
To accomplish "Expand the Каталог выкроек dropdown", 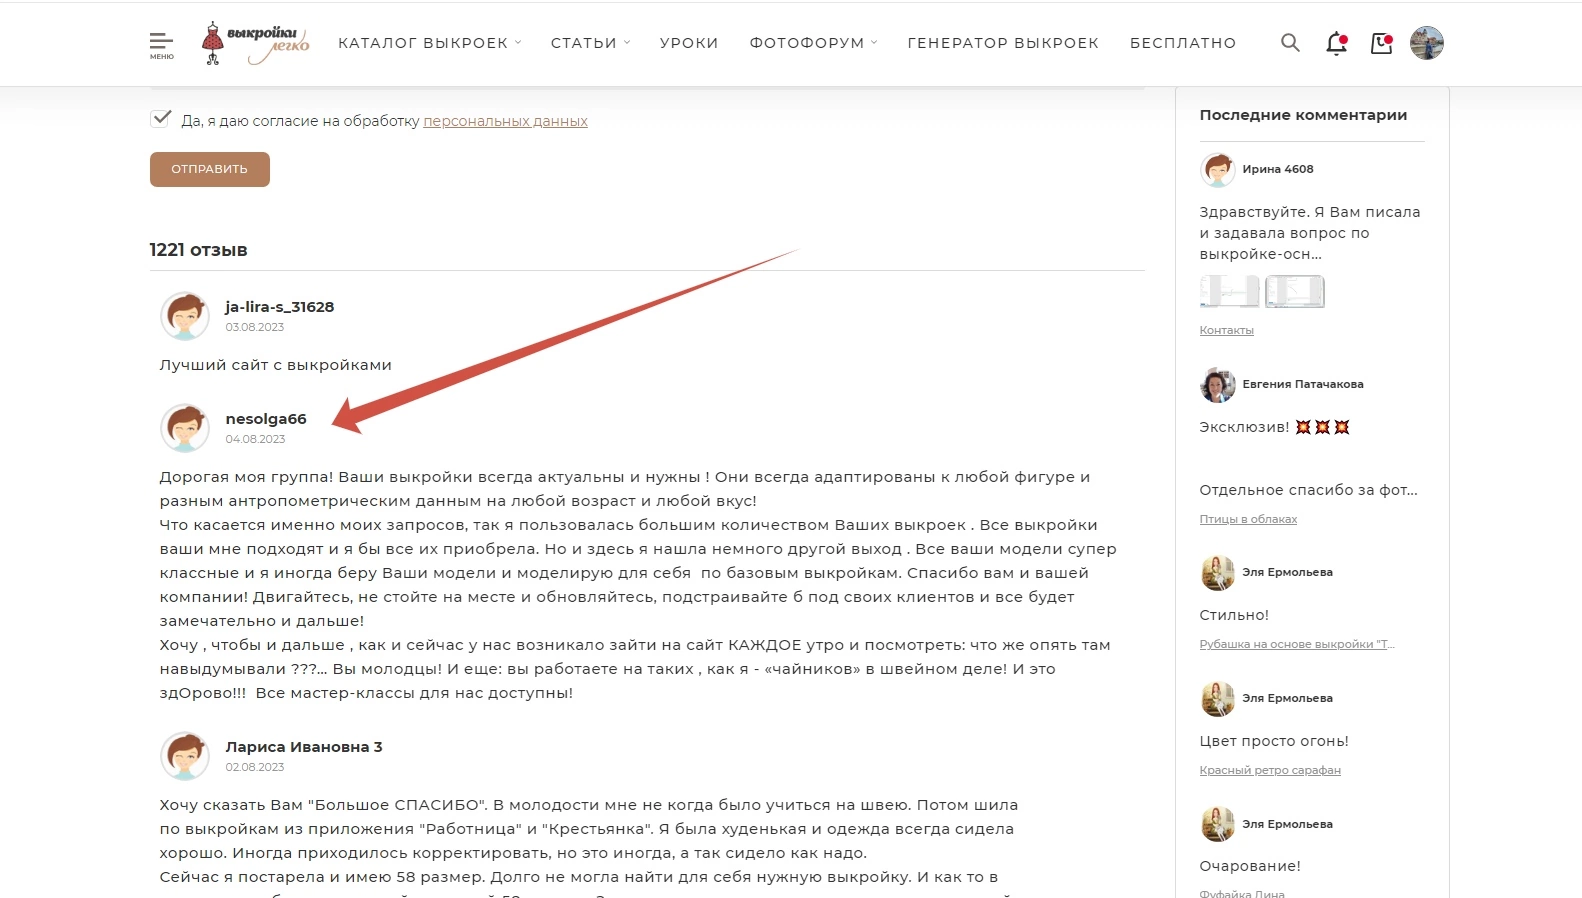I will point(430,43).
